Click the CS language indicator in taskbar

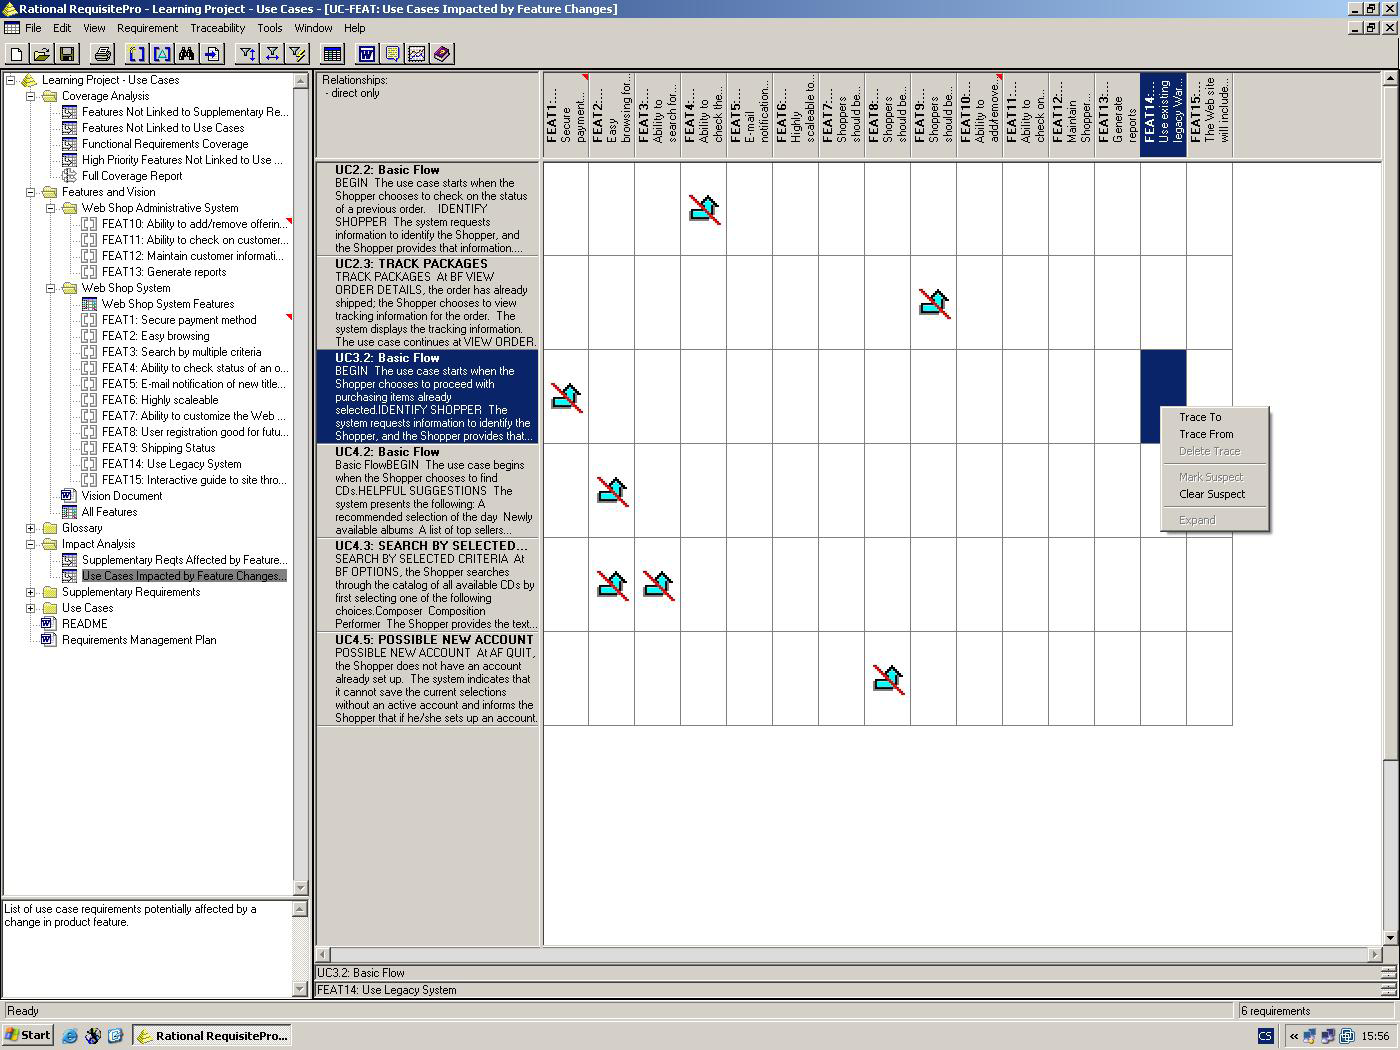point(1265,1036)
